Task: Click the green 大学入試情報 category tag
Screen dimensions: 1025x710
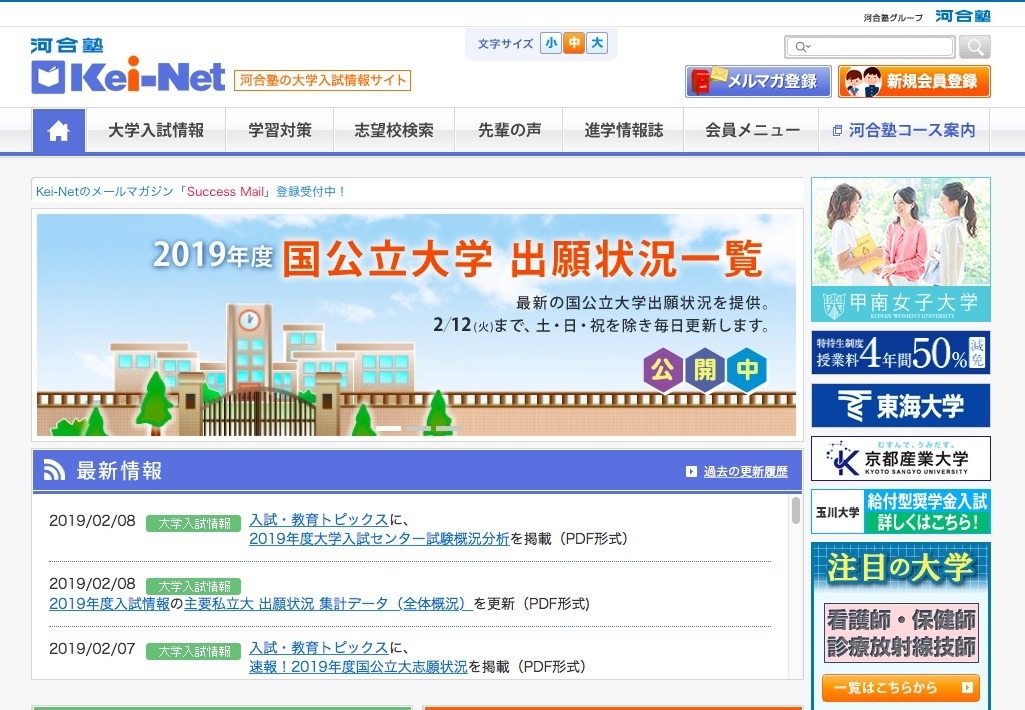Action: (x=192, y=522)
